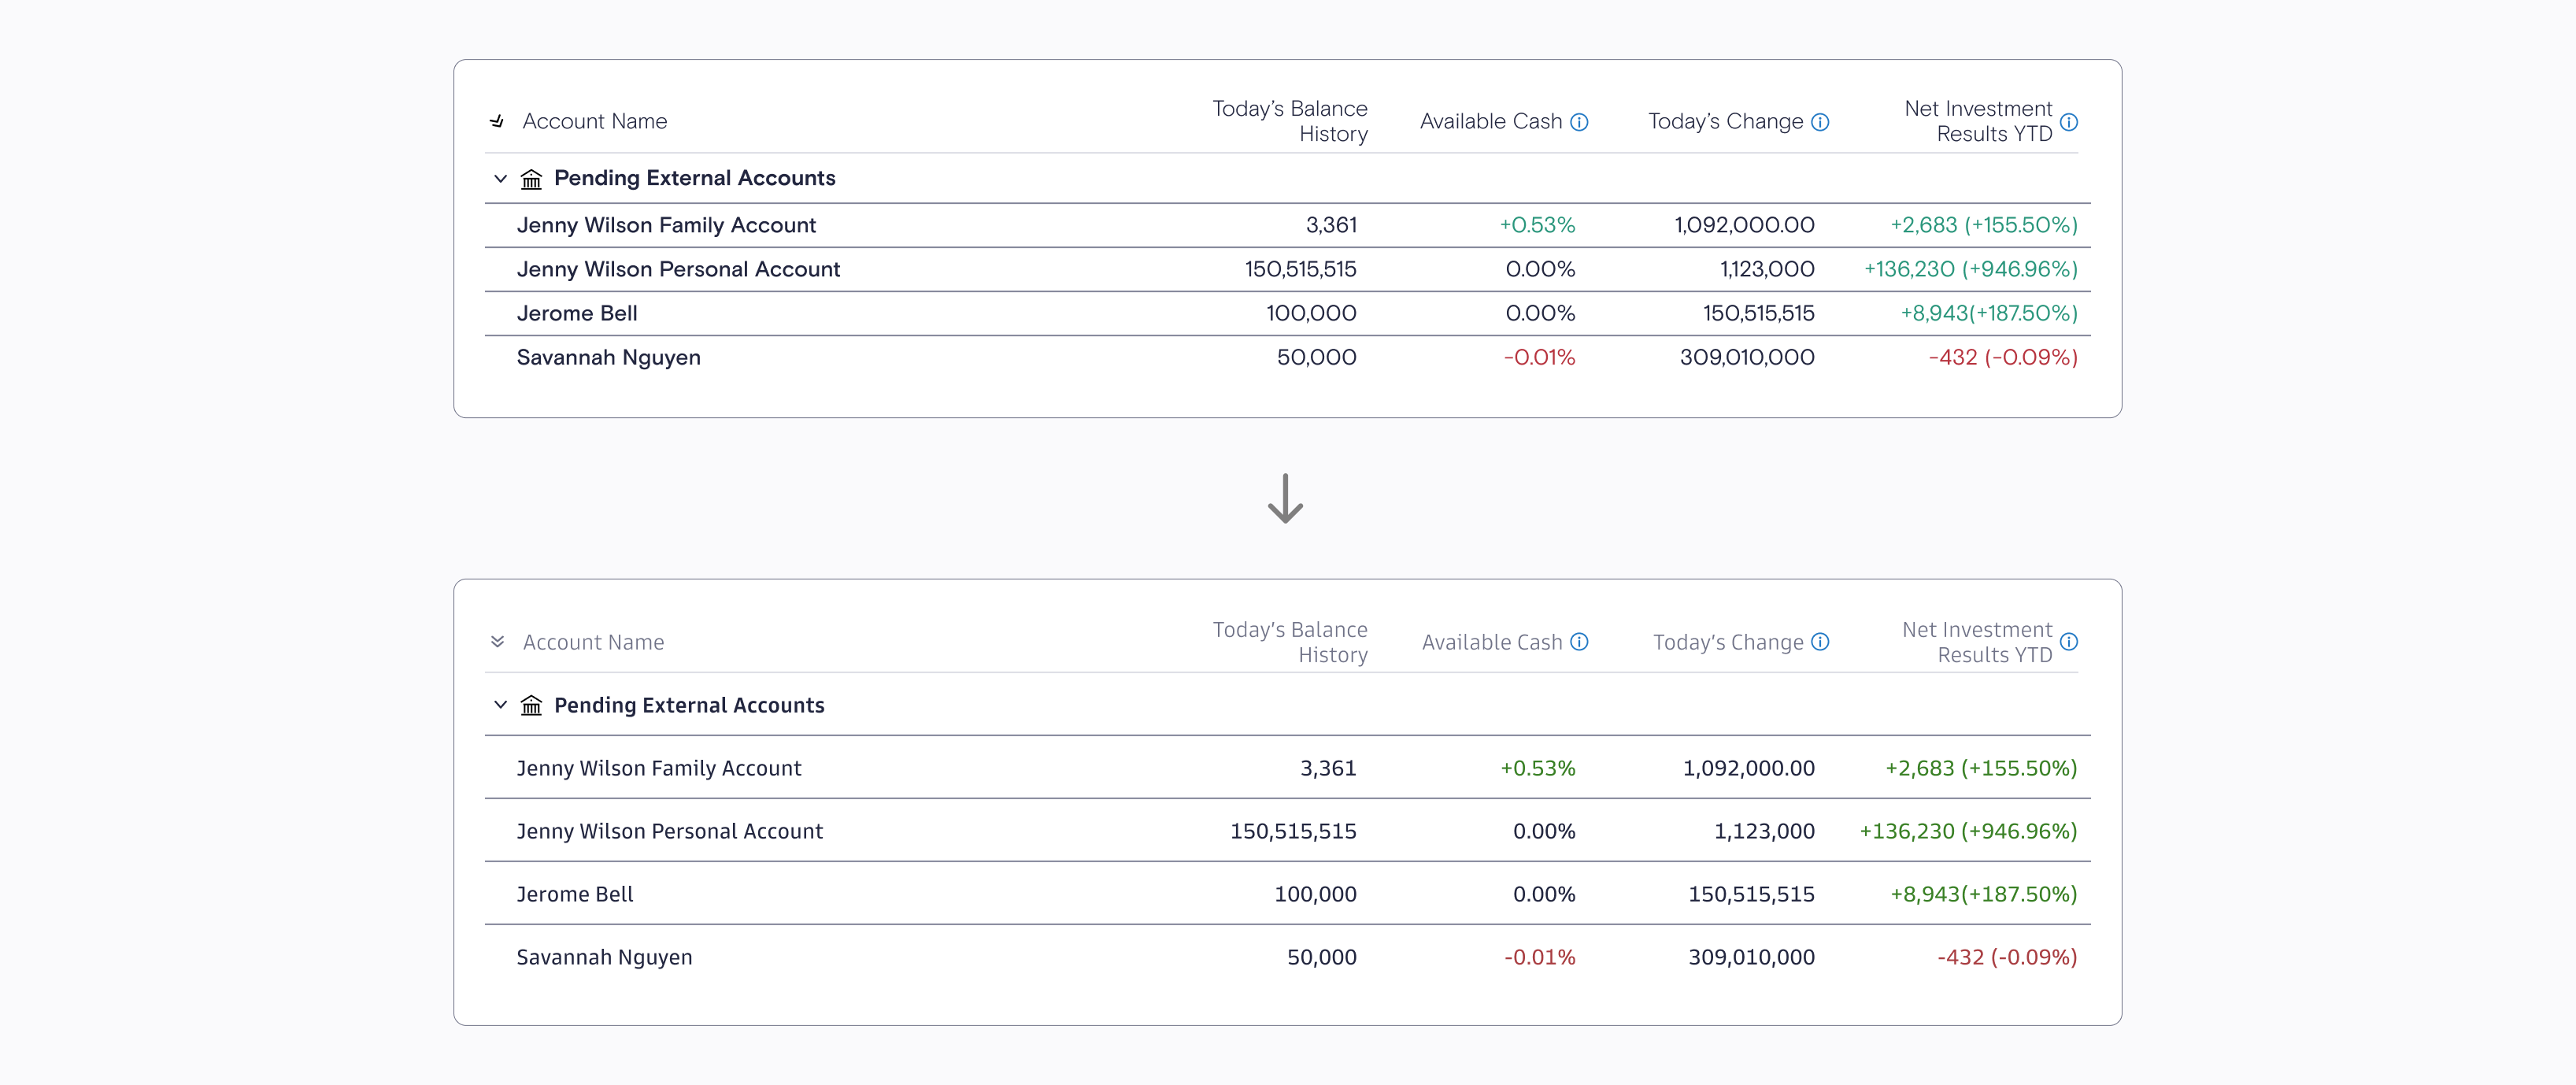Click Available Cash info icon in top table

pos(1579,122)
